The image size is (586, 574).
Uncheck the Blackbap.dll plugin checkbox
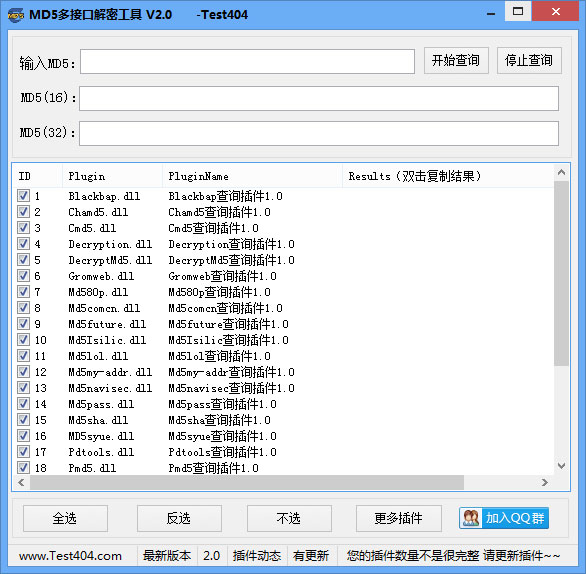coord(23,195)
